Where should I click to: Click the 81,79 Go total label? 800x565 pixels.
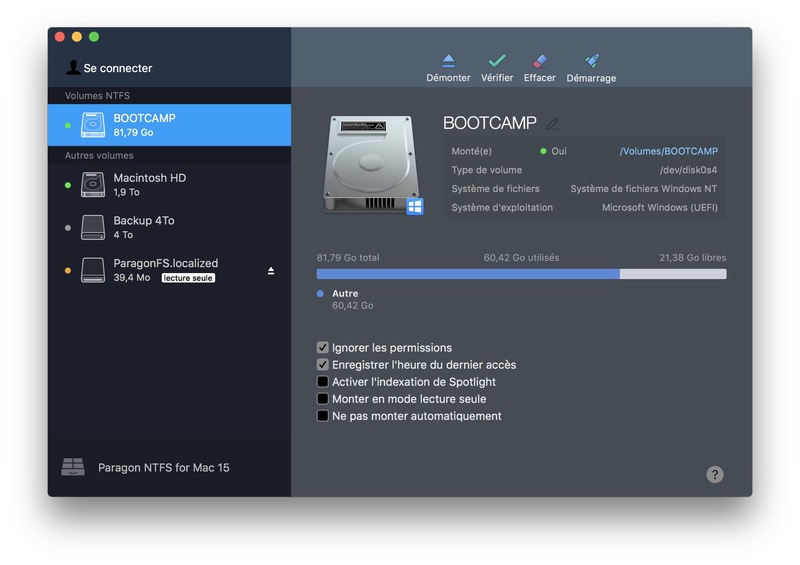[348, 258]
